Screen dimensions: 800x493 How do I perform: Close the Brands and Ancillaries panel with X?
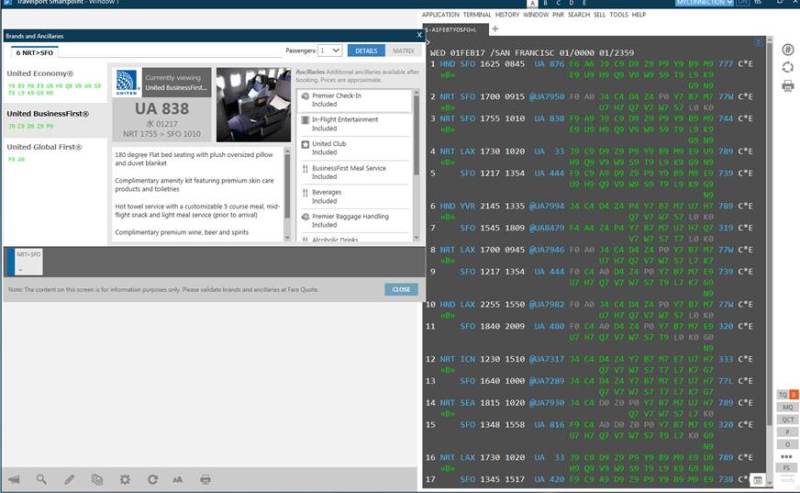coord(419,35)
